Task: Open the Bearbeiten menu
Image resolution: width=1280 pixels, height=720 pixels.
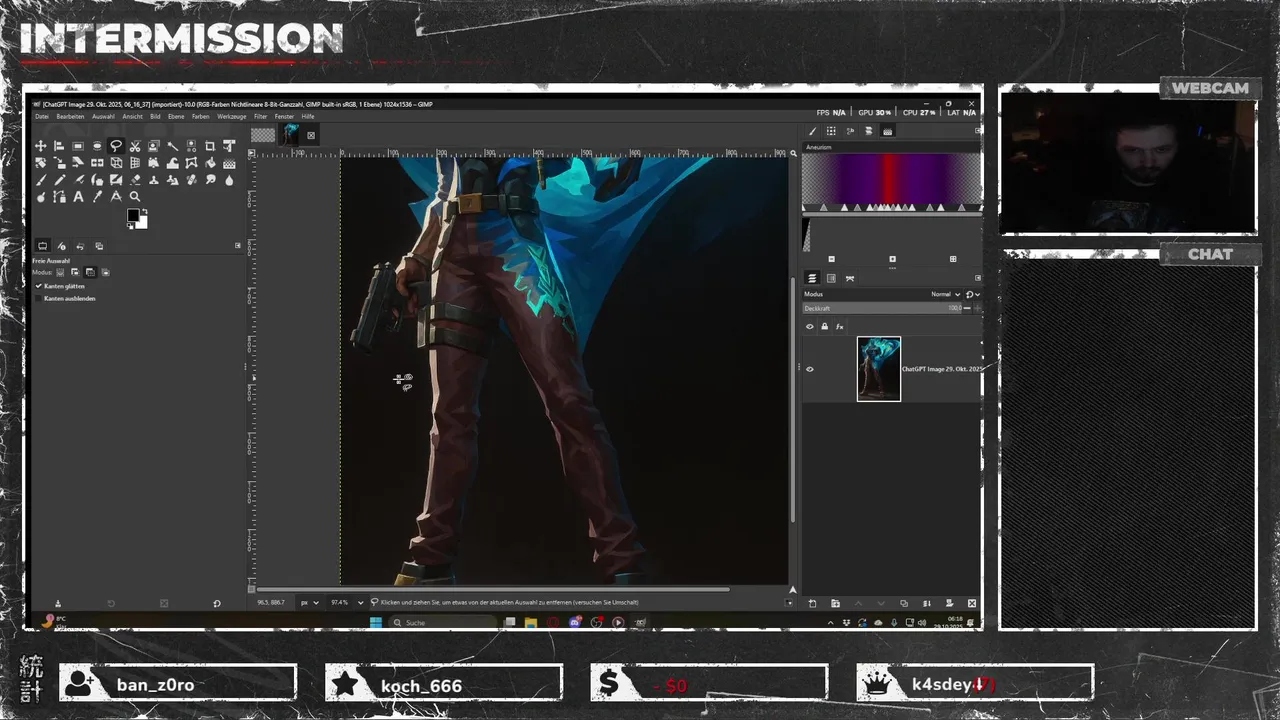Action: click(x=70, y=116)
